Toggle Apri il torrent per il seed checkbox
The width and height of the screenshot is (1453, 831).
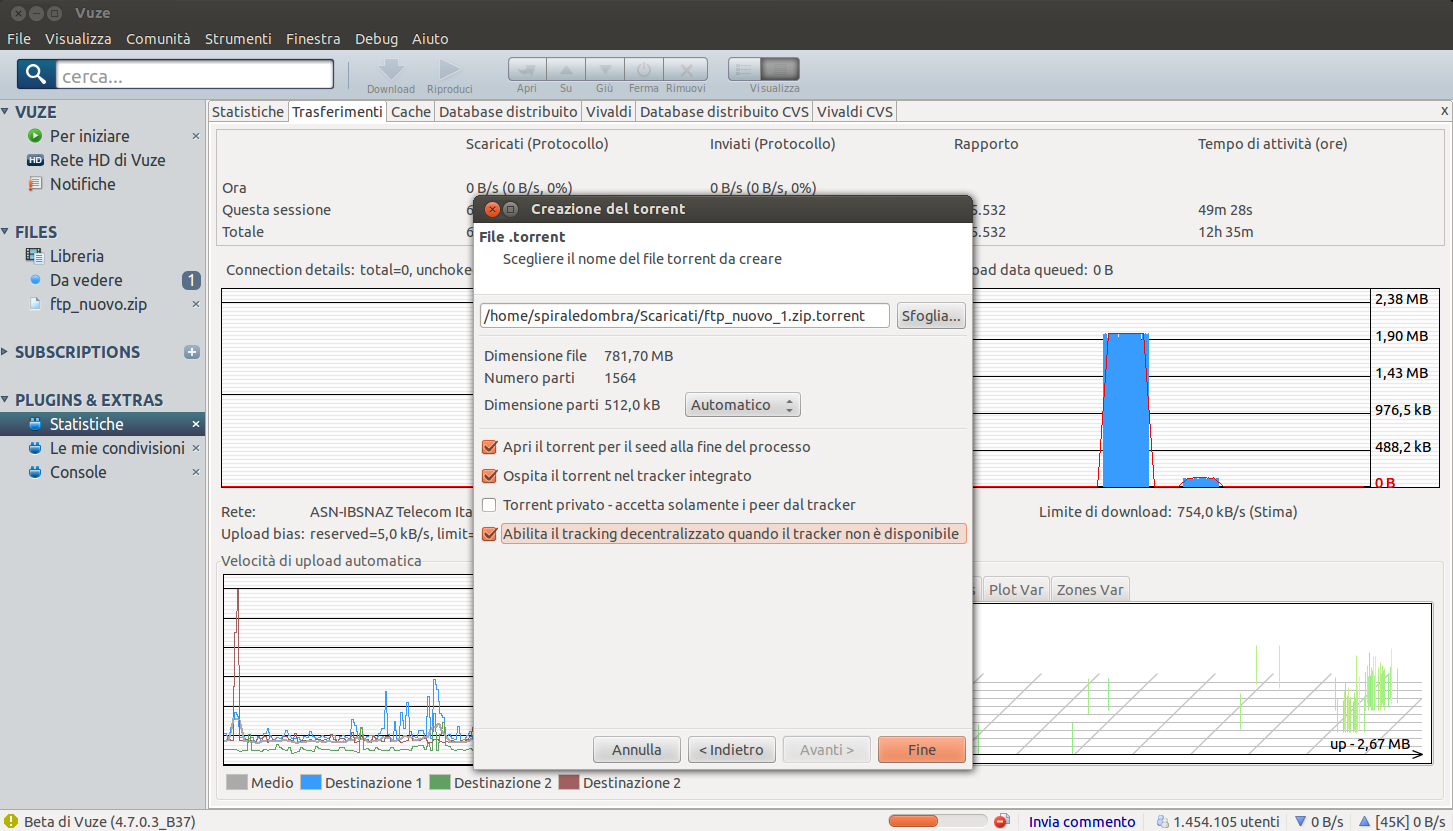pos(490,447)
